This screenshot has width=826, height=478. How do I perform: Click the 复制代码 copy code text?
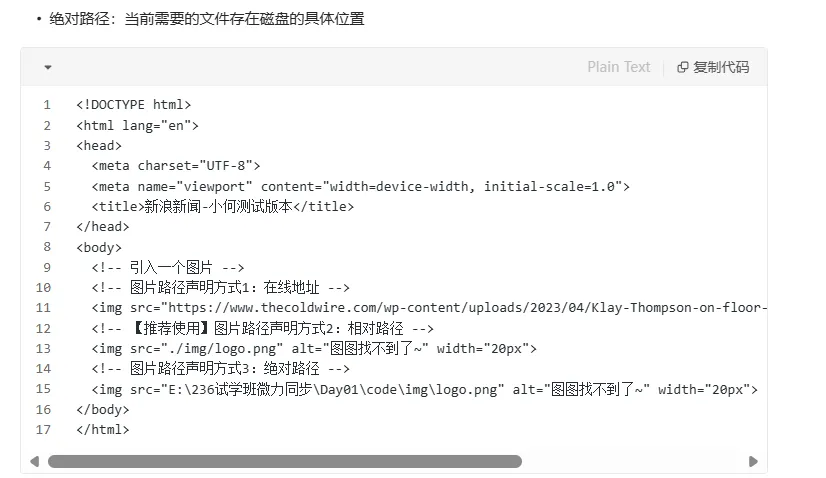coord(721,67)
